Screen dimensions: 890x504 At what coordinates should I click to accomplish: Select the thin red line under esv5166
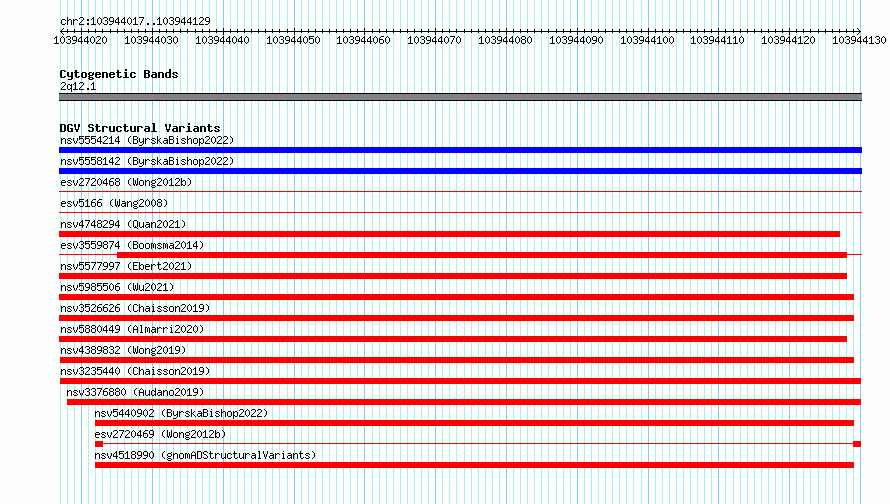pos(460,213)
